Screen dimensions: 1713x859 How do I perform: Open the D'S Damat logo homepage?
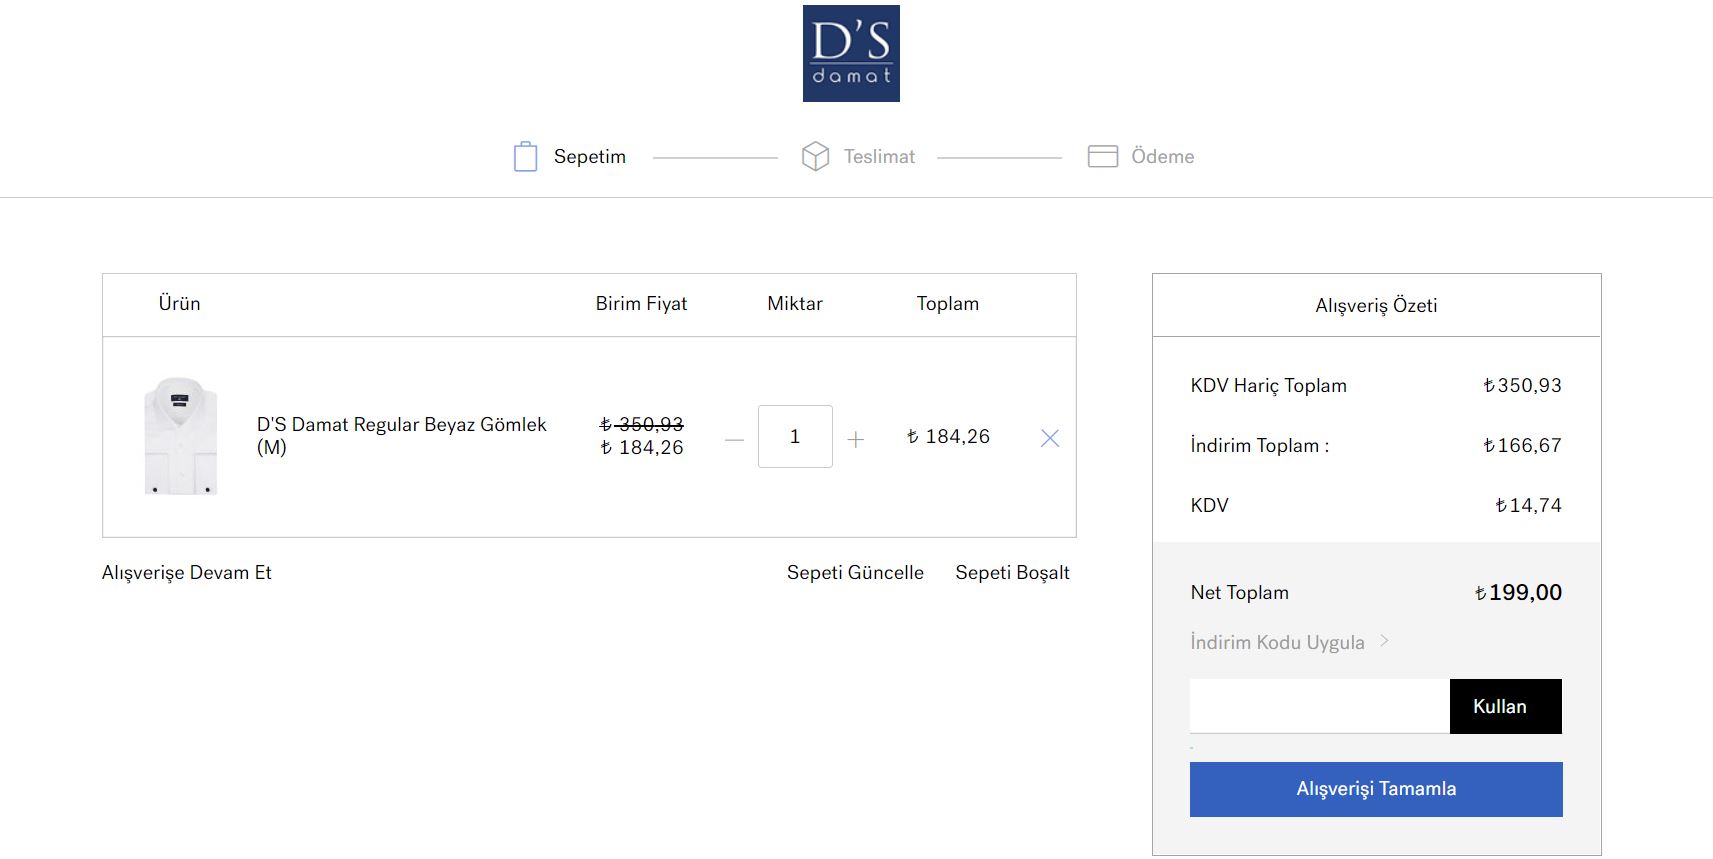tap(851, 53)
